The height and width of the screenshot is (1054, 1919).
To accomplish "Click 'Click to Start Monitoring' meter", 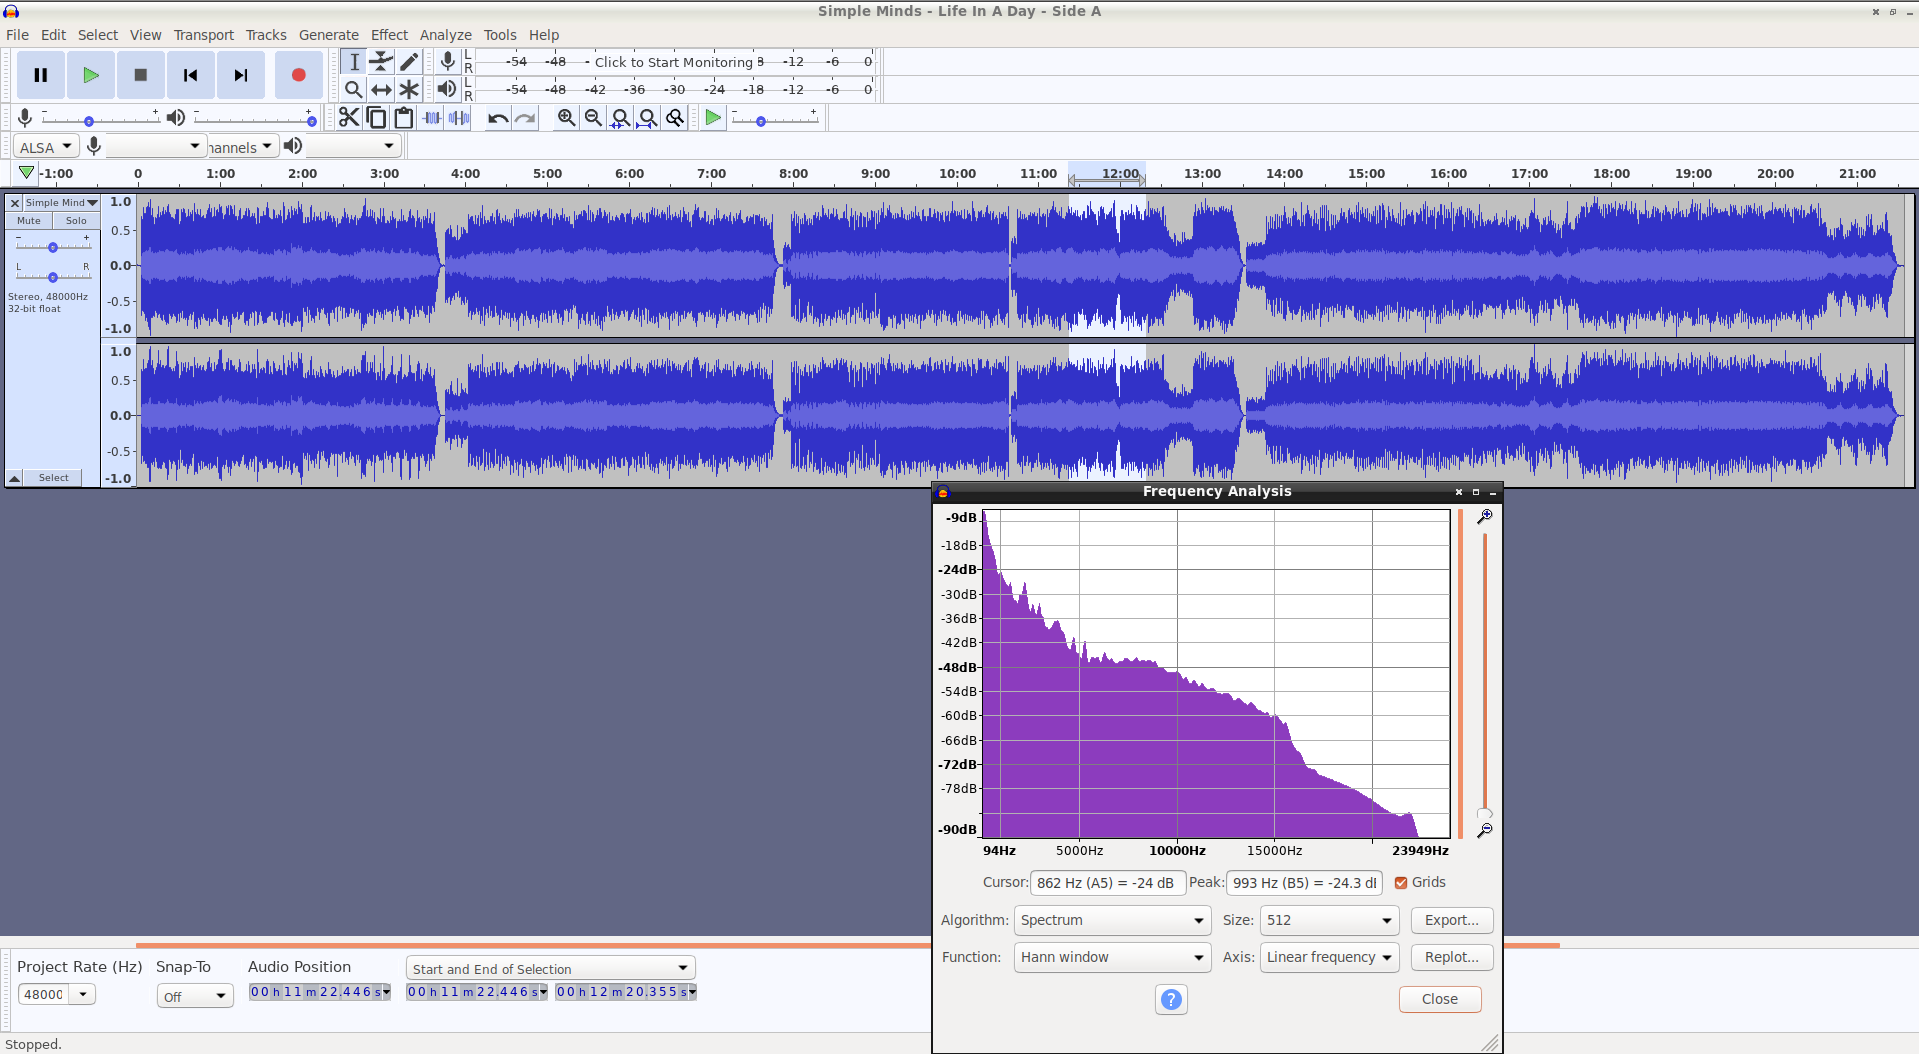I will [x=674, y=62].
